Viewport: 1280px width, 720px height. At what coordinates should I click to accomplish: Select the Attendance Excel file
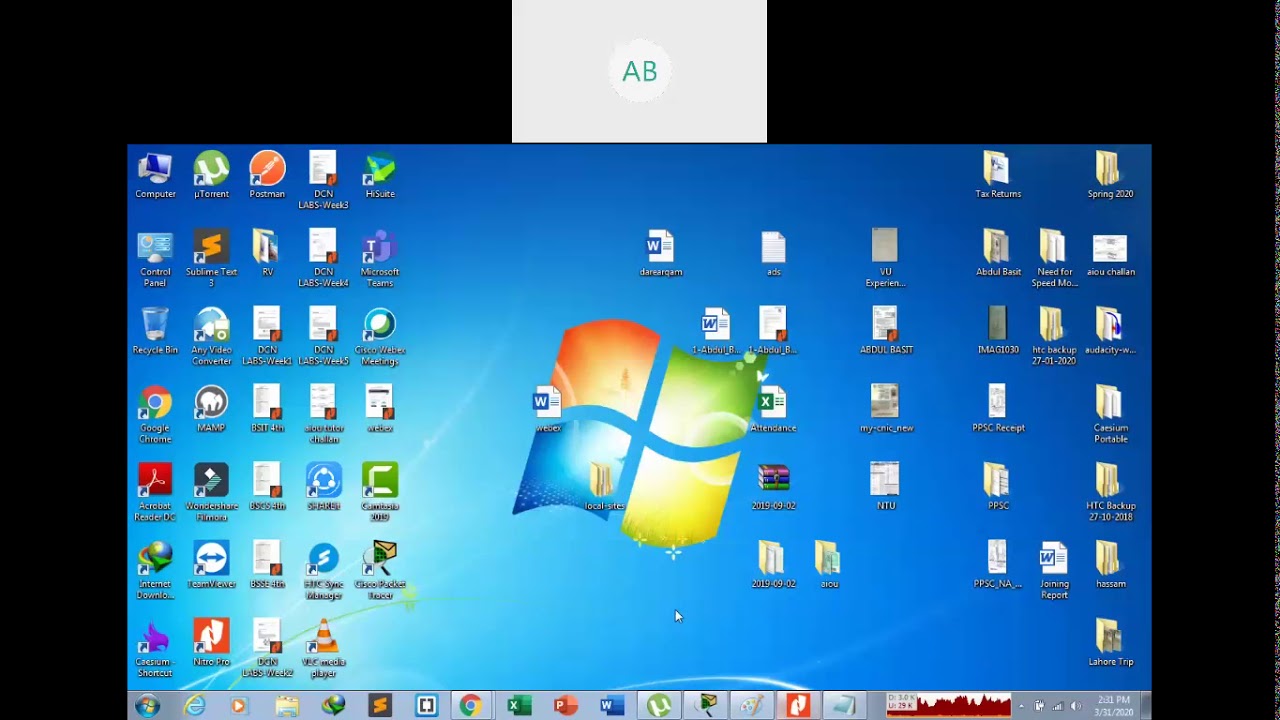tap(773, 409)
